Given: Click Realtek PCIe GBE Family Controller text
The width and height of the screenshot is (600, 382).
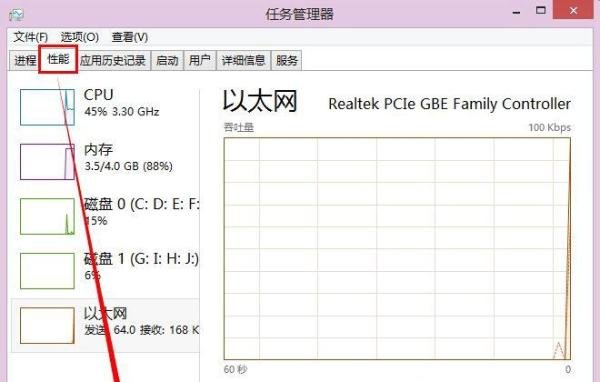Looking at the screenshot, I should tap(450, 104).
